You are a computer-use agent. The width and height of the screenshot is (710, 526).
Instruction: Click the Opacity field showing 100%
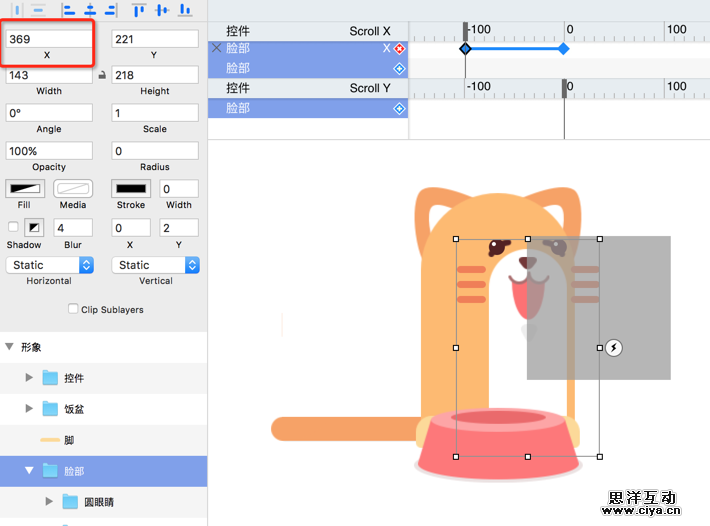click(x=49, y=151)
